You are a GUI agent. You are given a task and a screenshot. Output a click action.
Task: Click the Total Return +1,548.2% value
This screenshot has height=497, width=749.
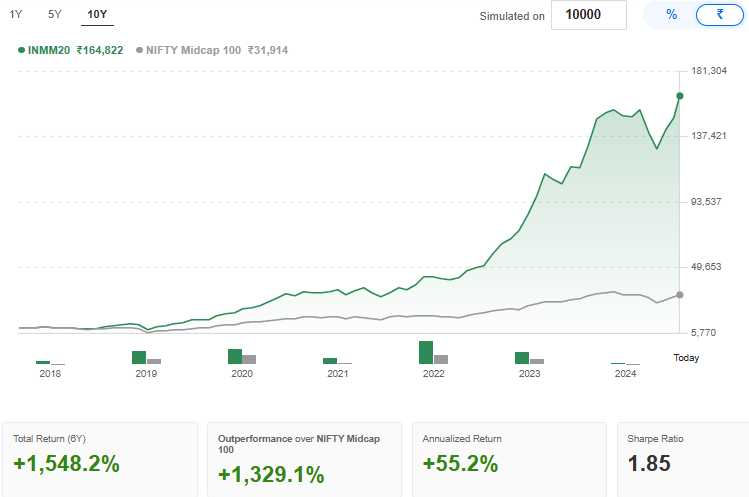coord(66,464)
